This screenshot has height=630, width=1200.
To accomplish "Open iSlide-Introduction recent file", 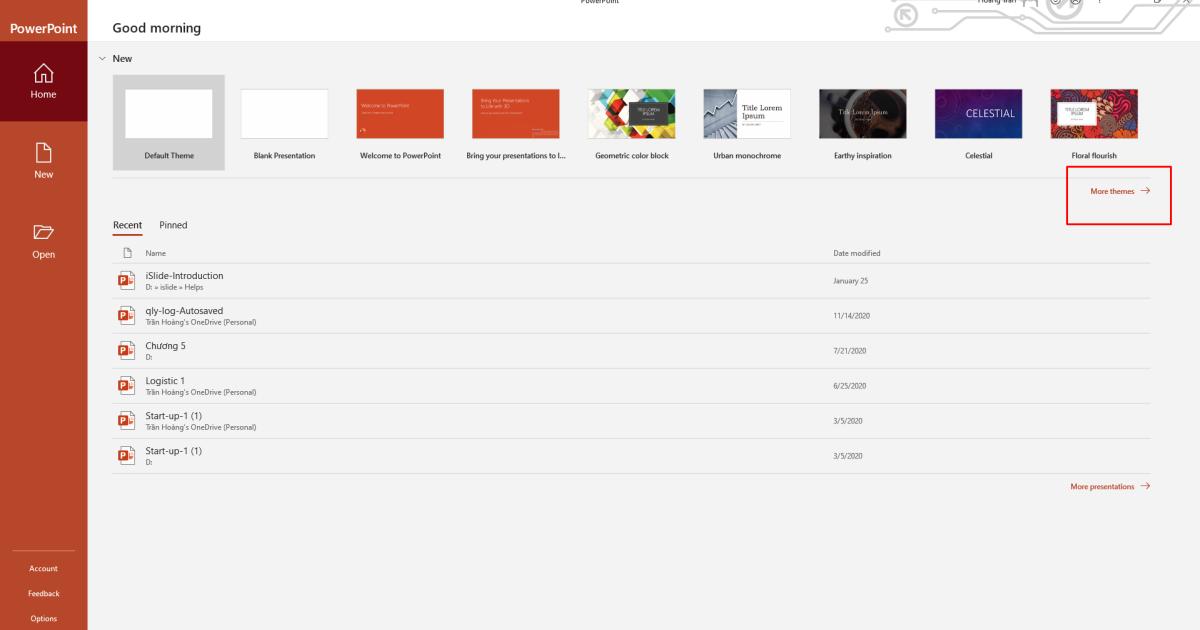I will 631,281.
